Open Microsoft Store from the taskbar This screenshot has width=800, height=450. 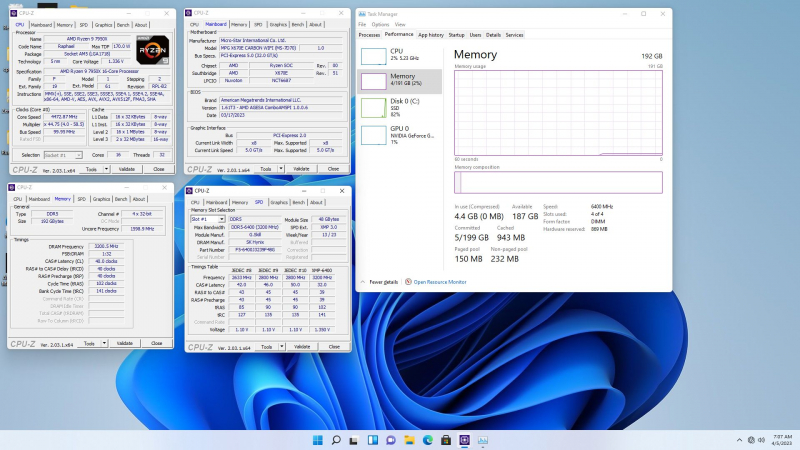pos(445,440)
